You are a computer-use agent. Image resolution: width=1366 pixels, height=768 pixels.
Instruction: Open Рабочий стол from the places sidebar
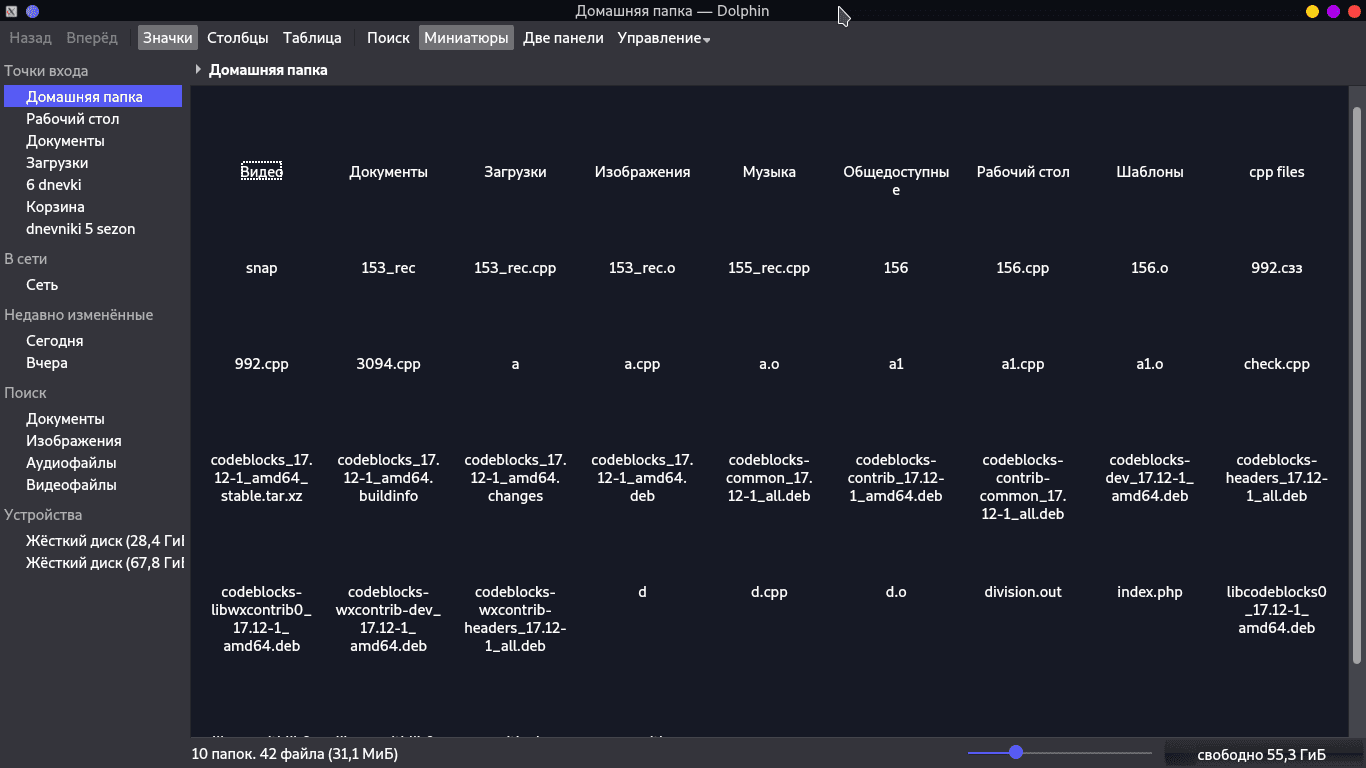92,119
